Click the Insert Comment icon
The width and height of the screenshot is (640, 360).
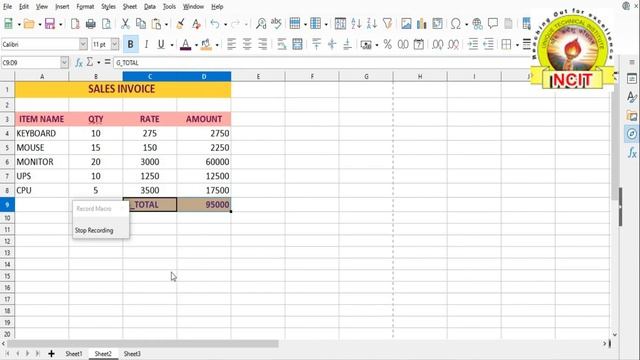pos(493,24)
